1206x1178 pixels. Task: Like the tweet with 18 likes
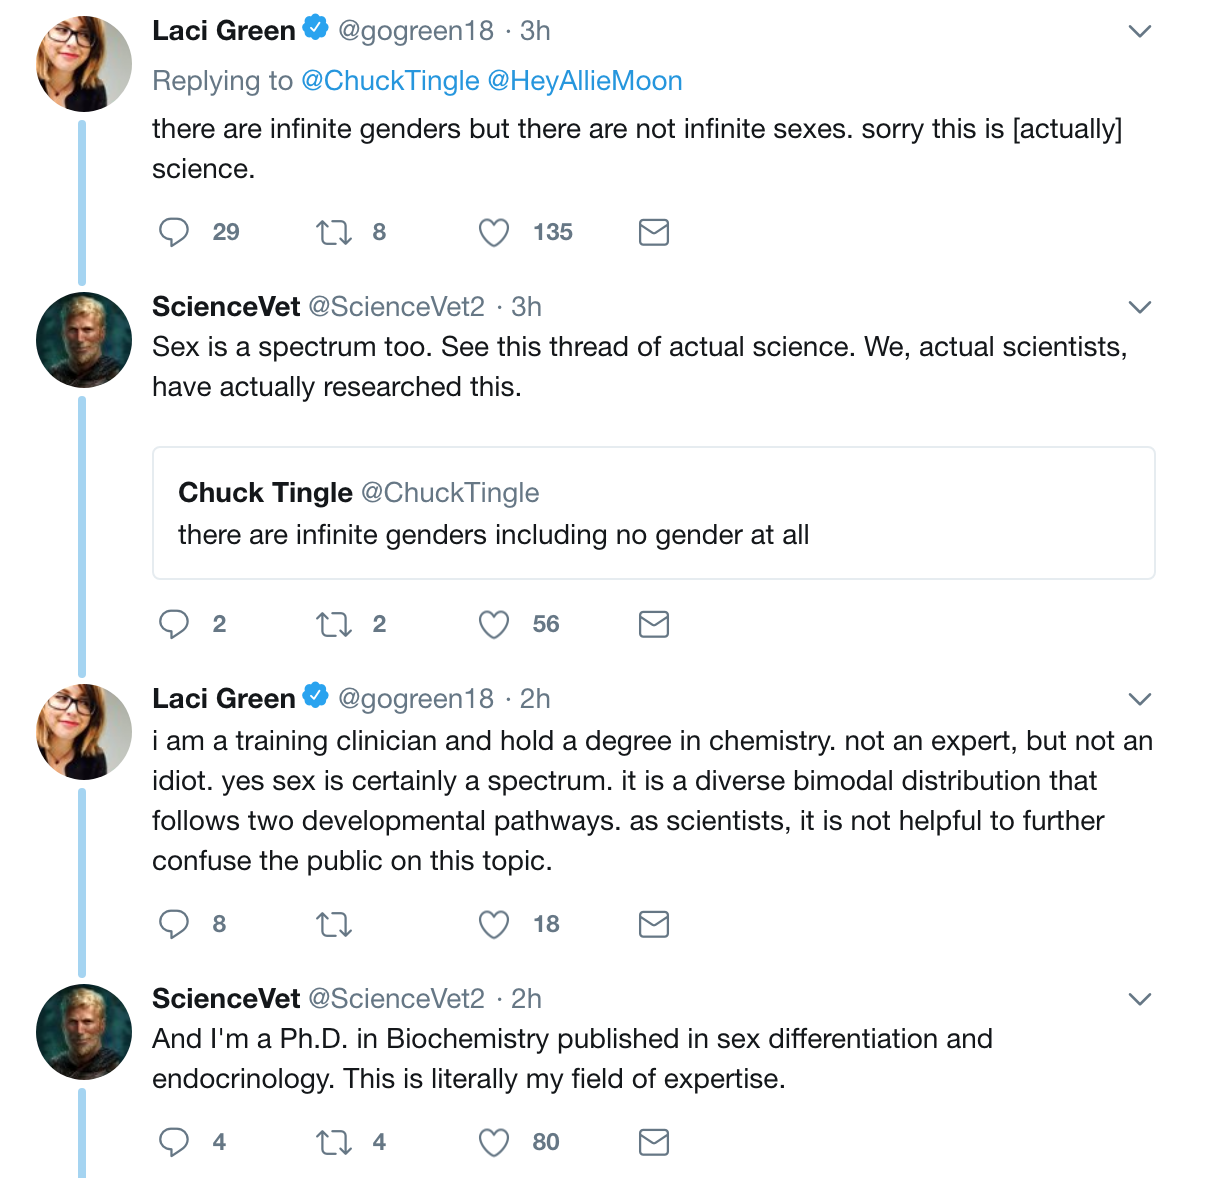click(494, 924)
